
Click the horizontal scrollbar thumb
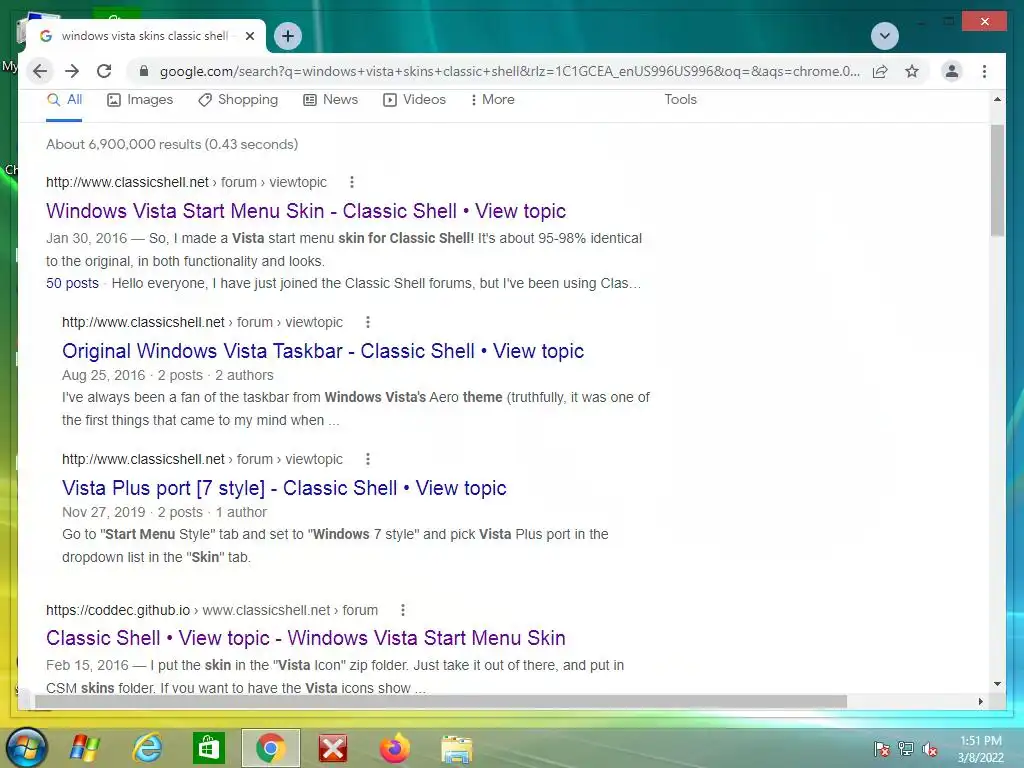[441, 701]
